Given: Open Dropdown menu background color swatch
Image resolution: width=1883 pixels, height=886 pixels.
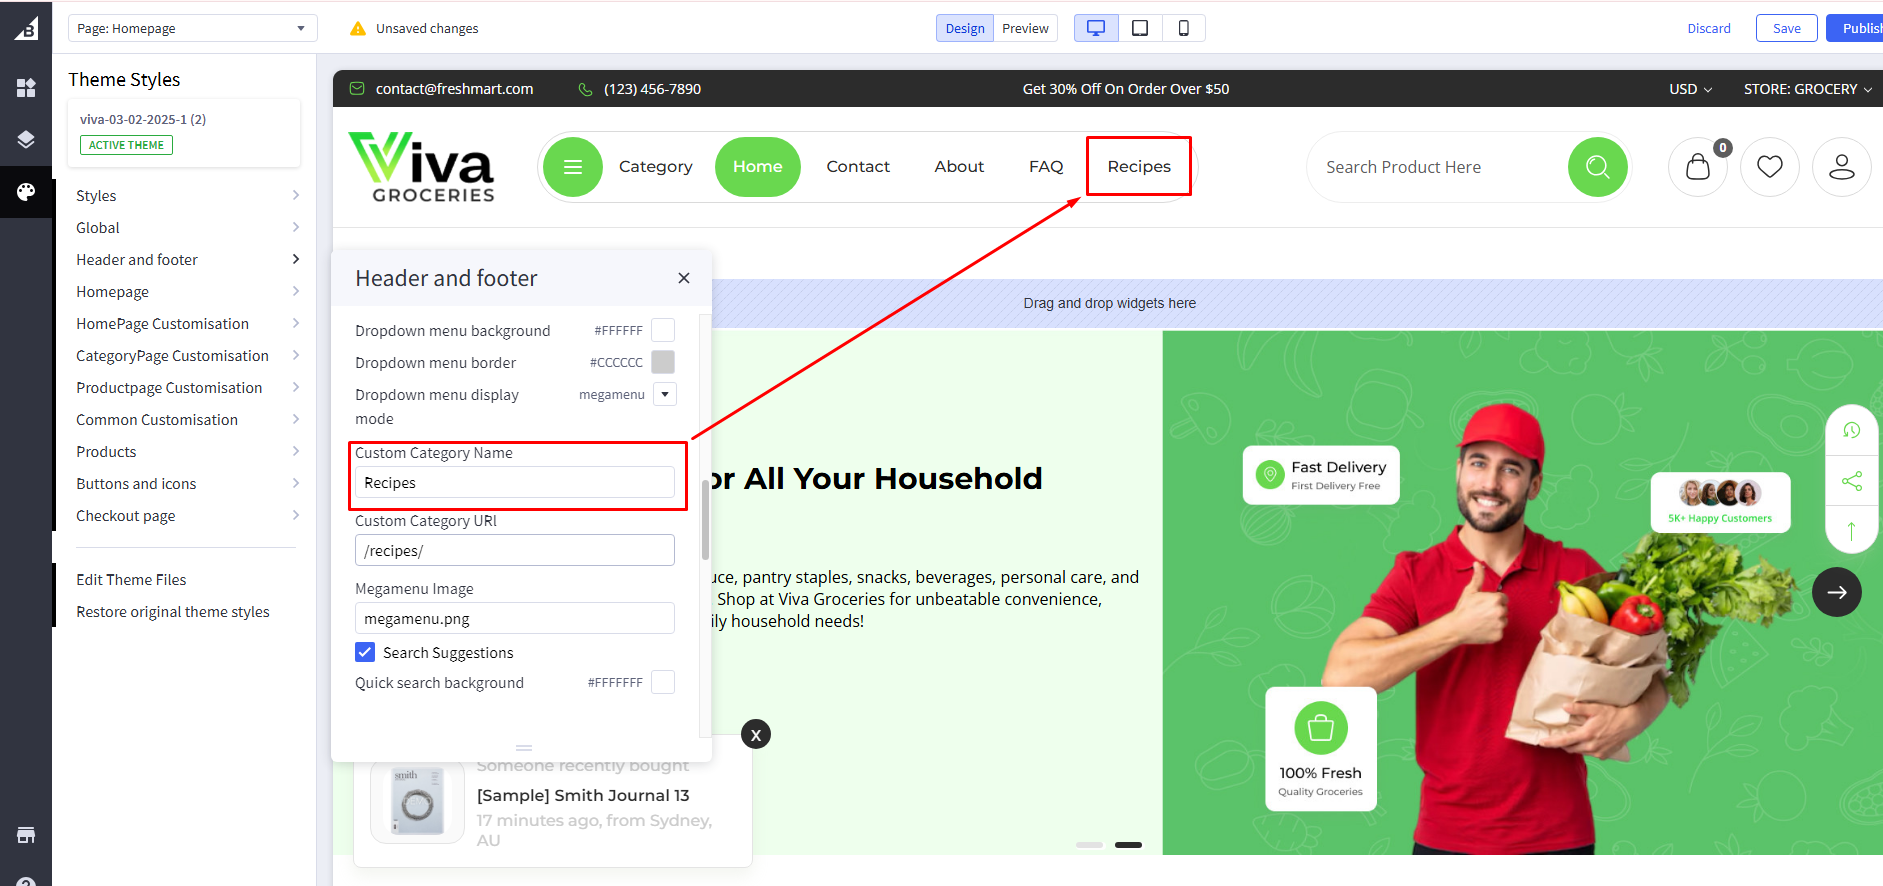Looking at the screenshot, I should 663,330.
